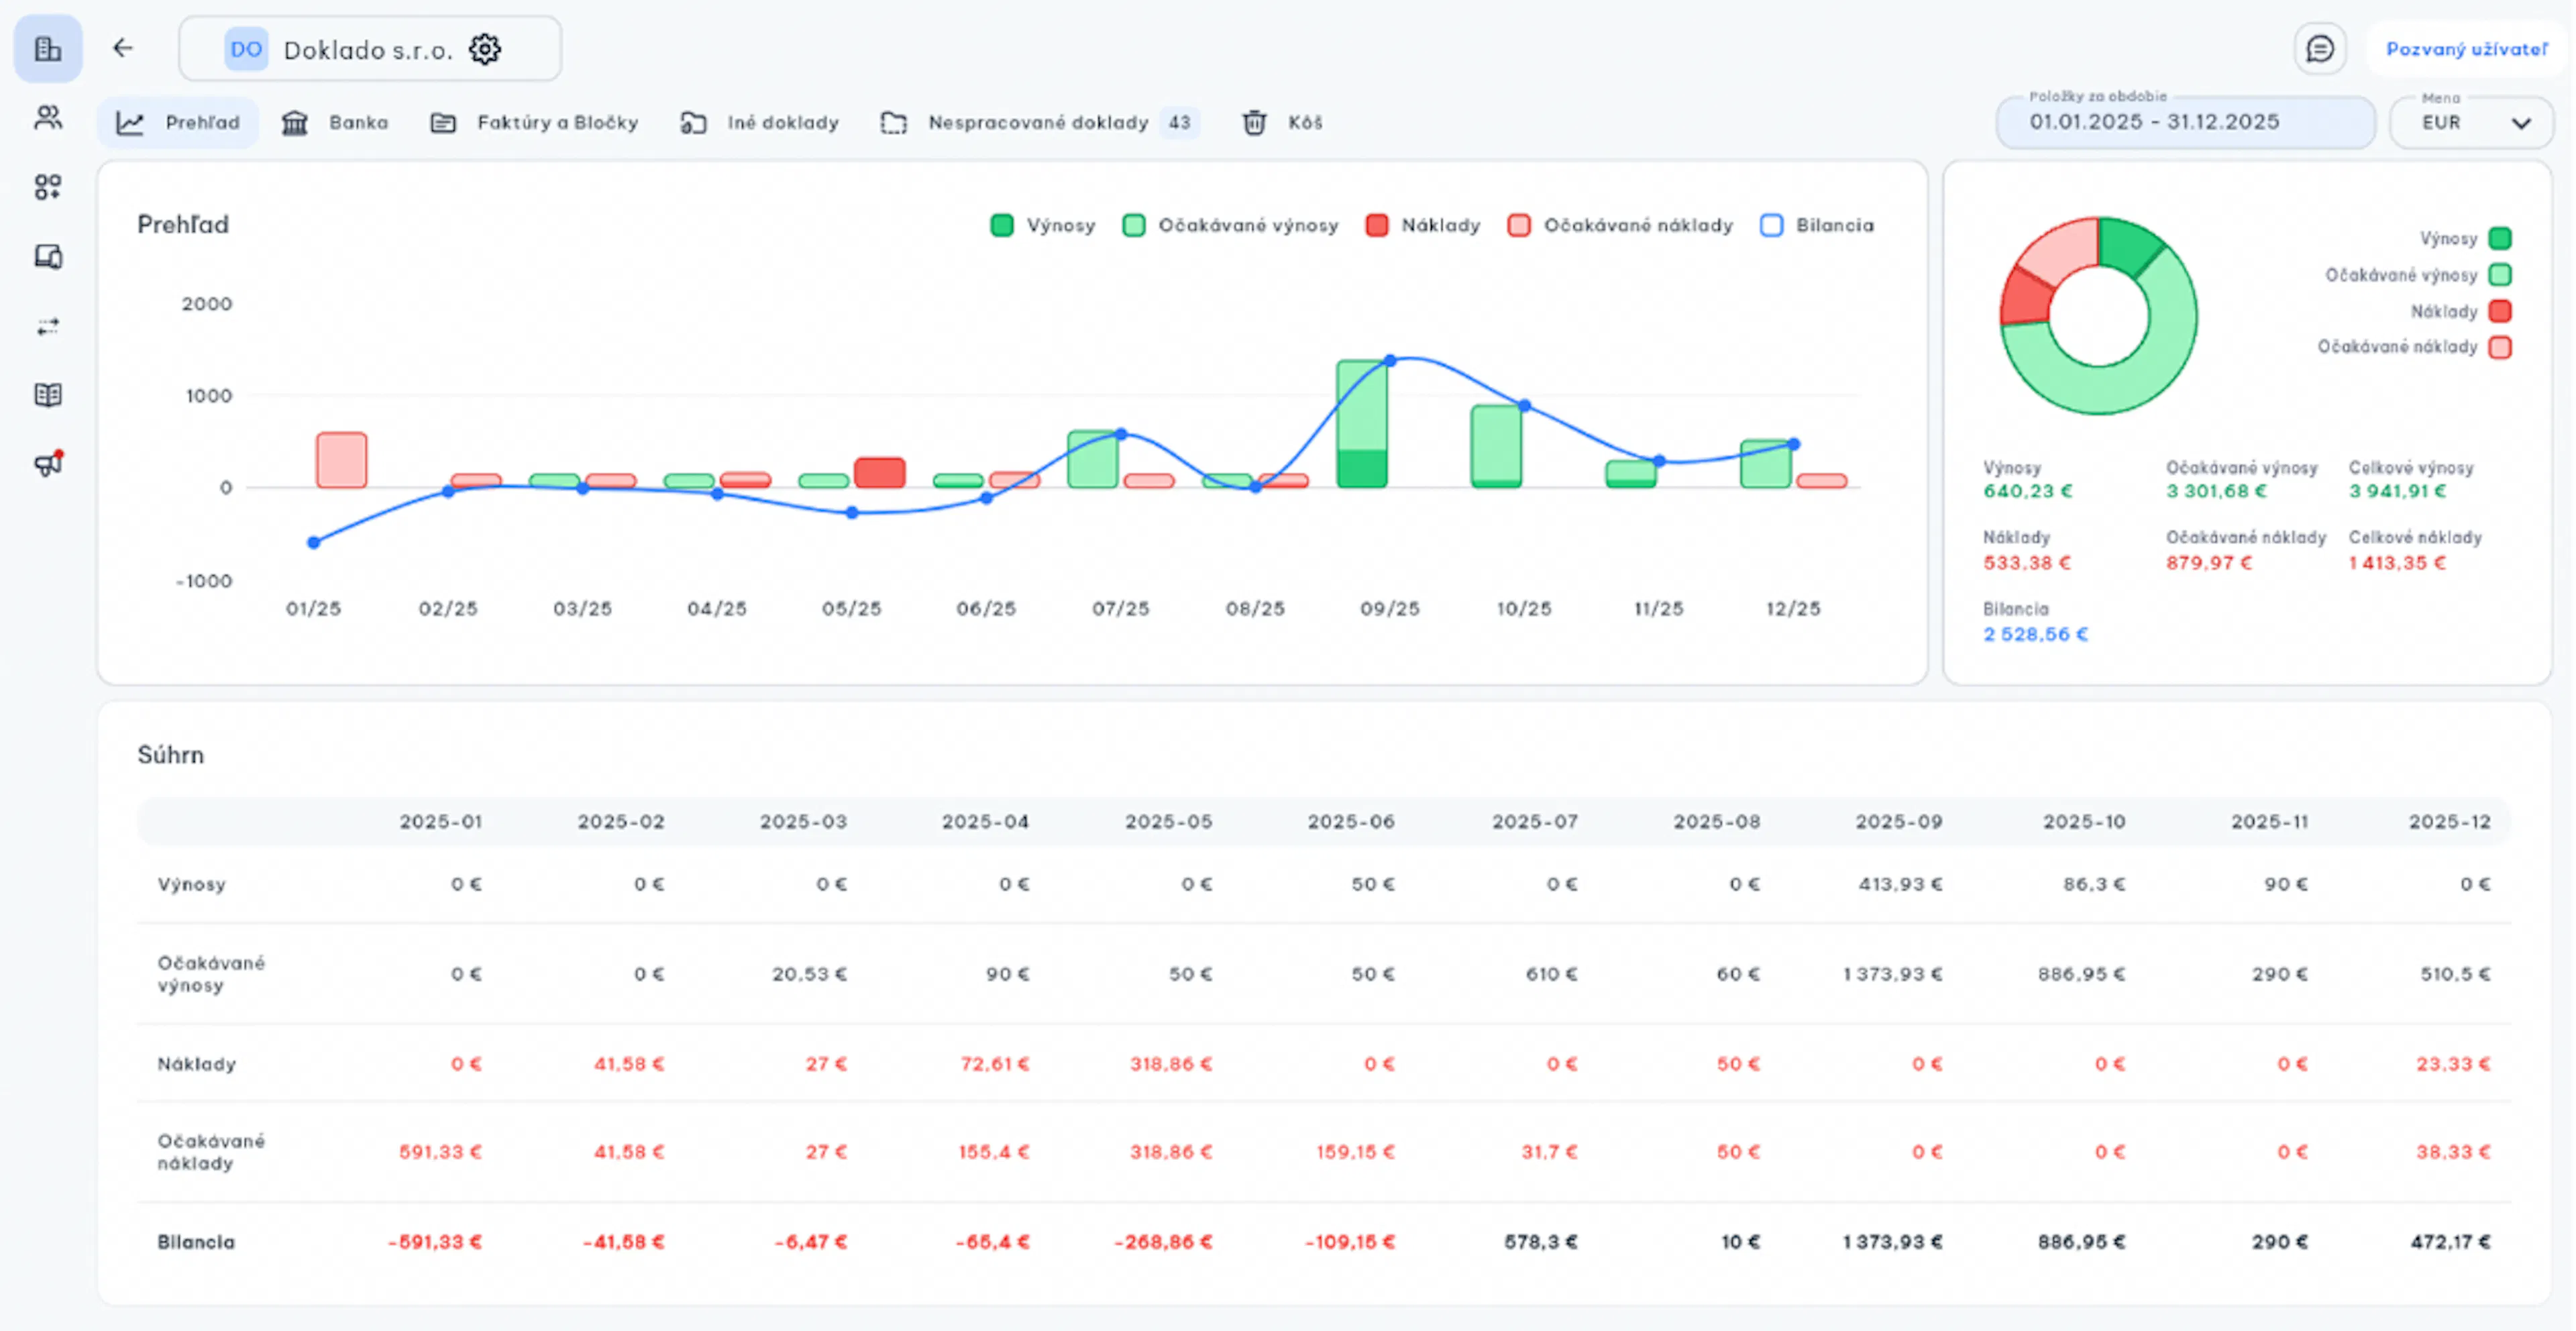This screenshot has height=1331, width=2576.
Task: Open the company settings gear icon
Action: click(485, 49)
